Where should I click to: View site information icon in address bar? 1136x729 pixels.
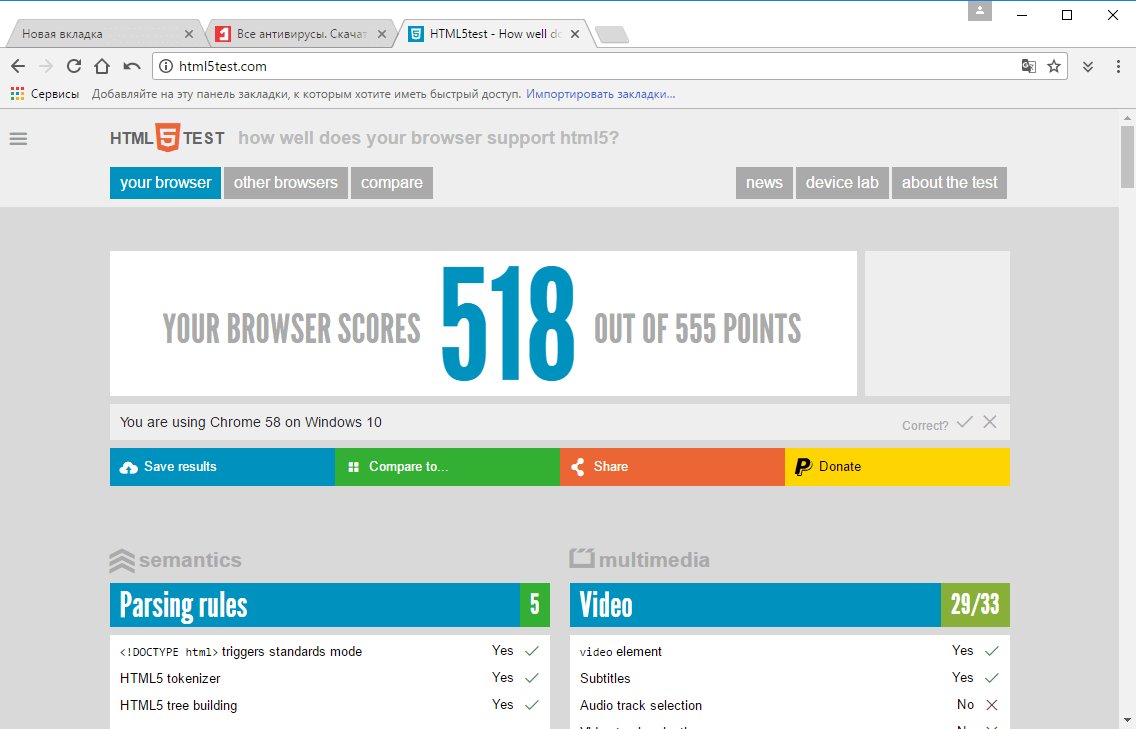166,67
